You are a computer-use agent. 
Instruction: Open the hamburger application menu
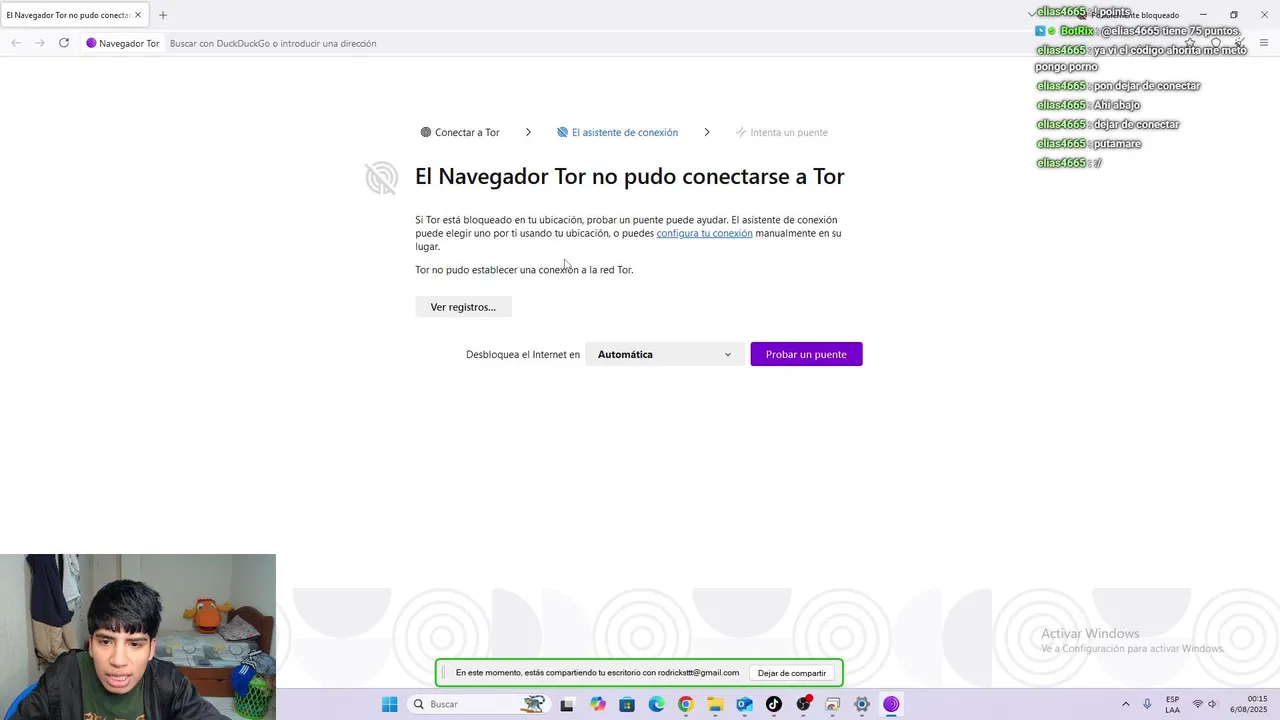[1264, 43]
